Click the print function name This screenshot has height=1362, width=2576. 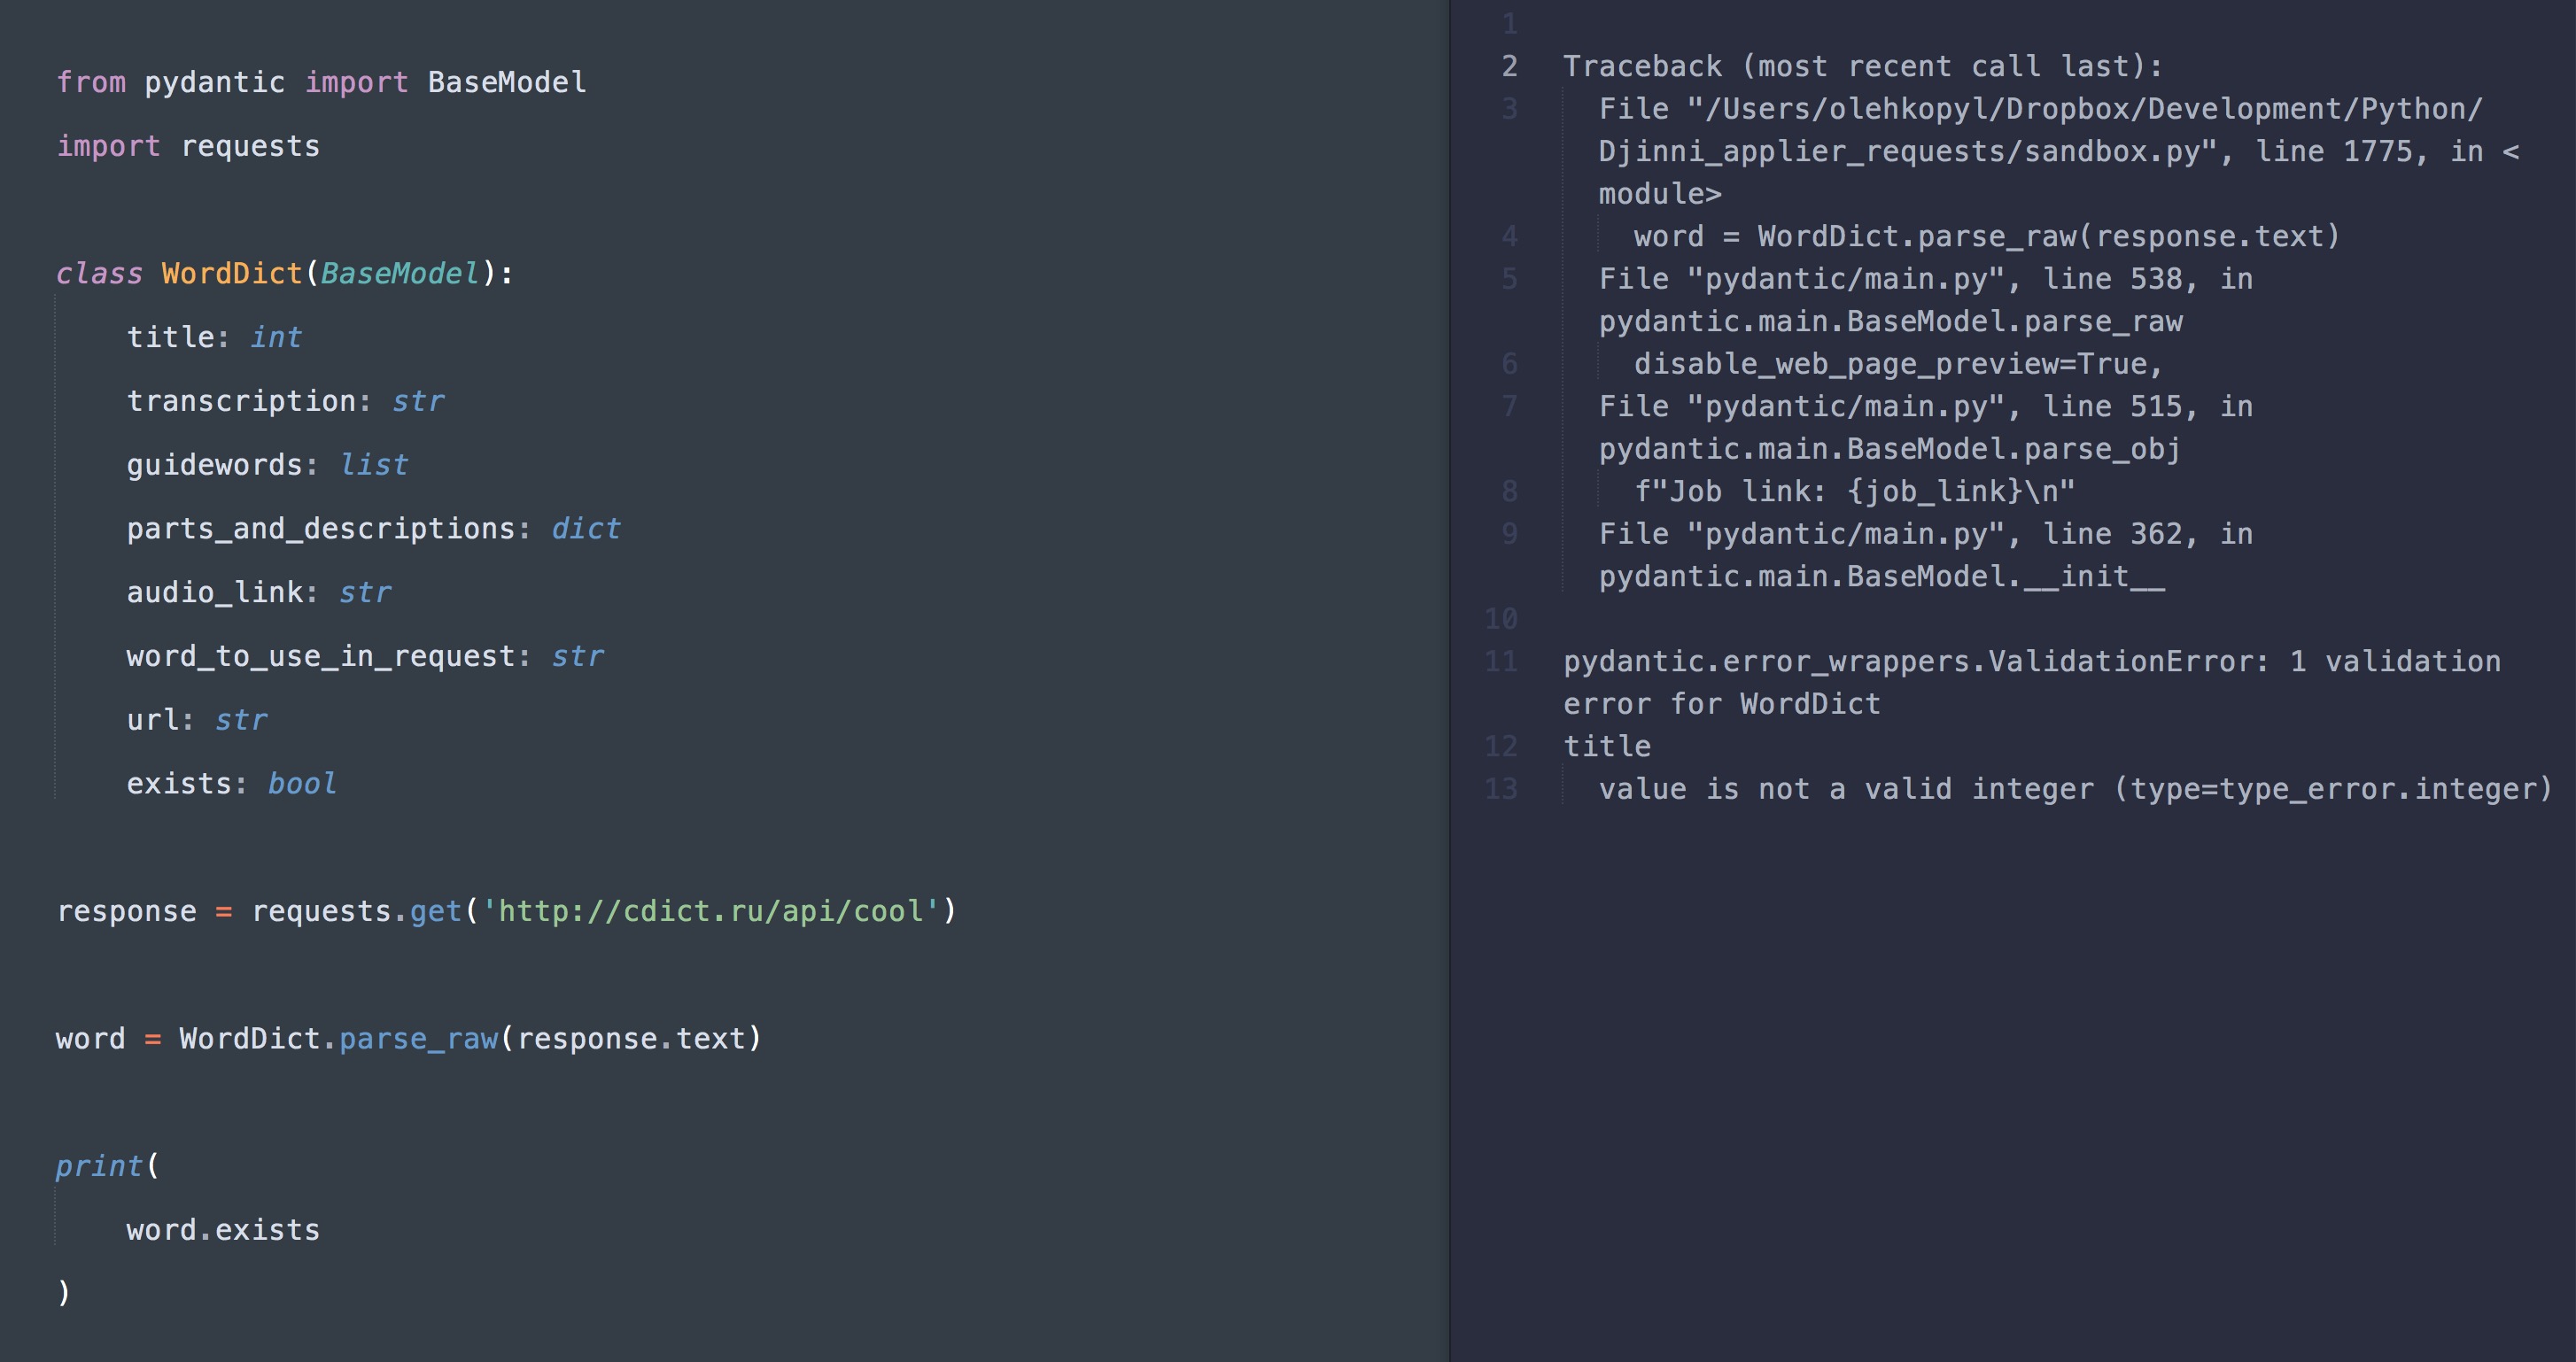tap(99, 1166)
